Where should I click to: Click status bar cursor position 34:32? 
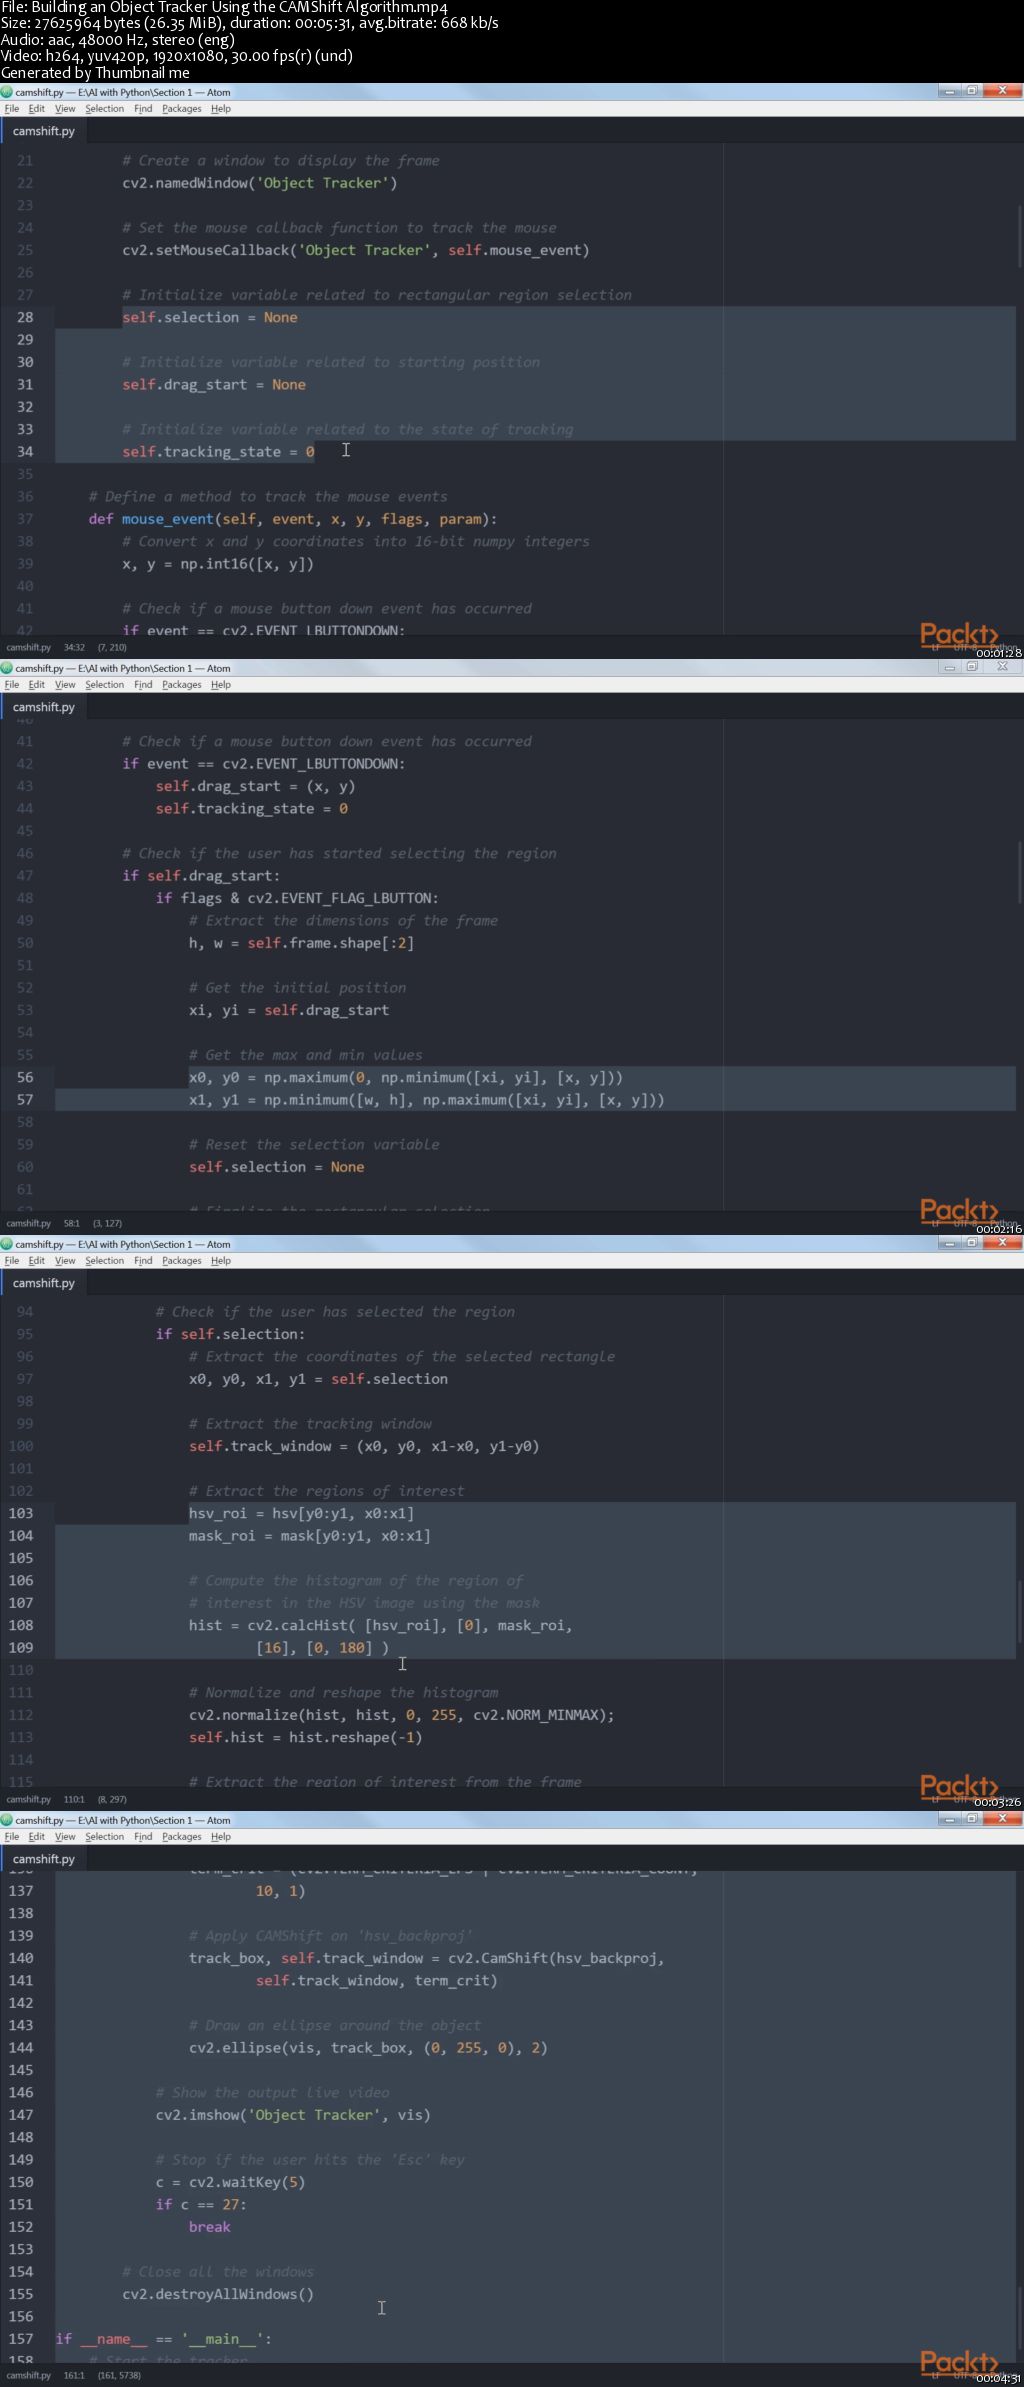[74, 647]
